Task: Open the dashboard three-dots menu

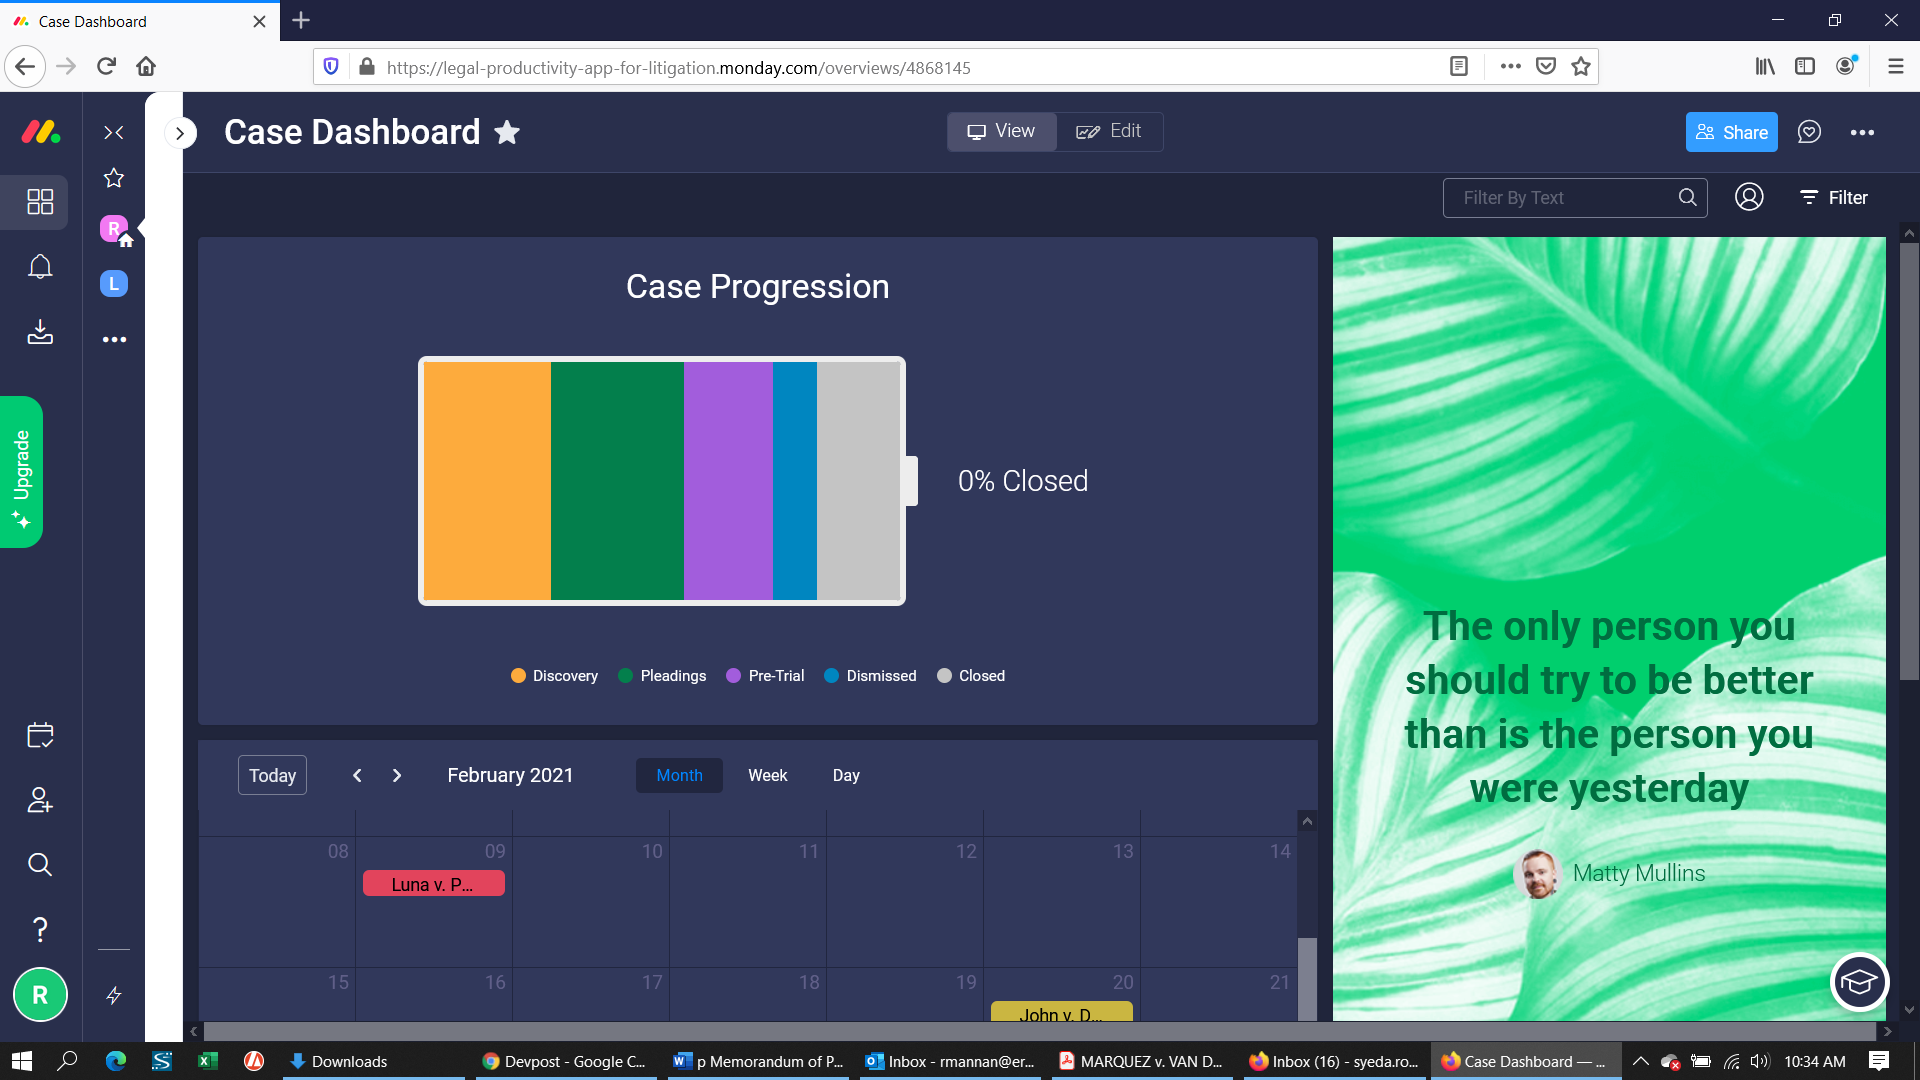Action: (x=1862, y=132)
